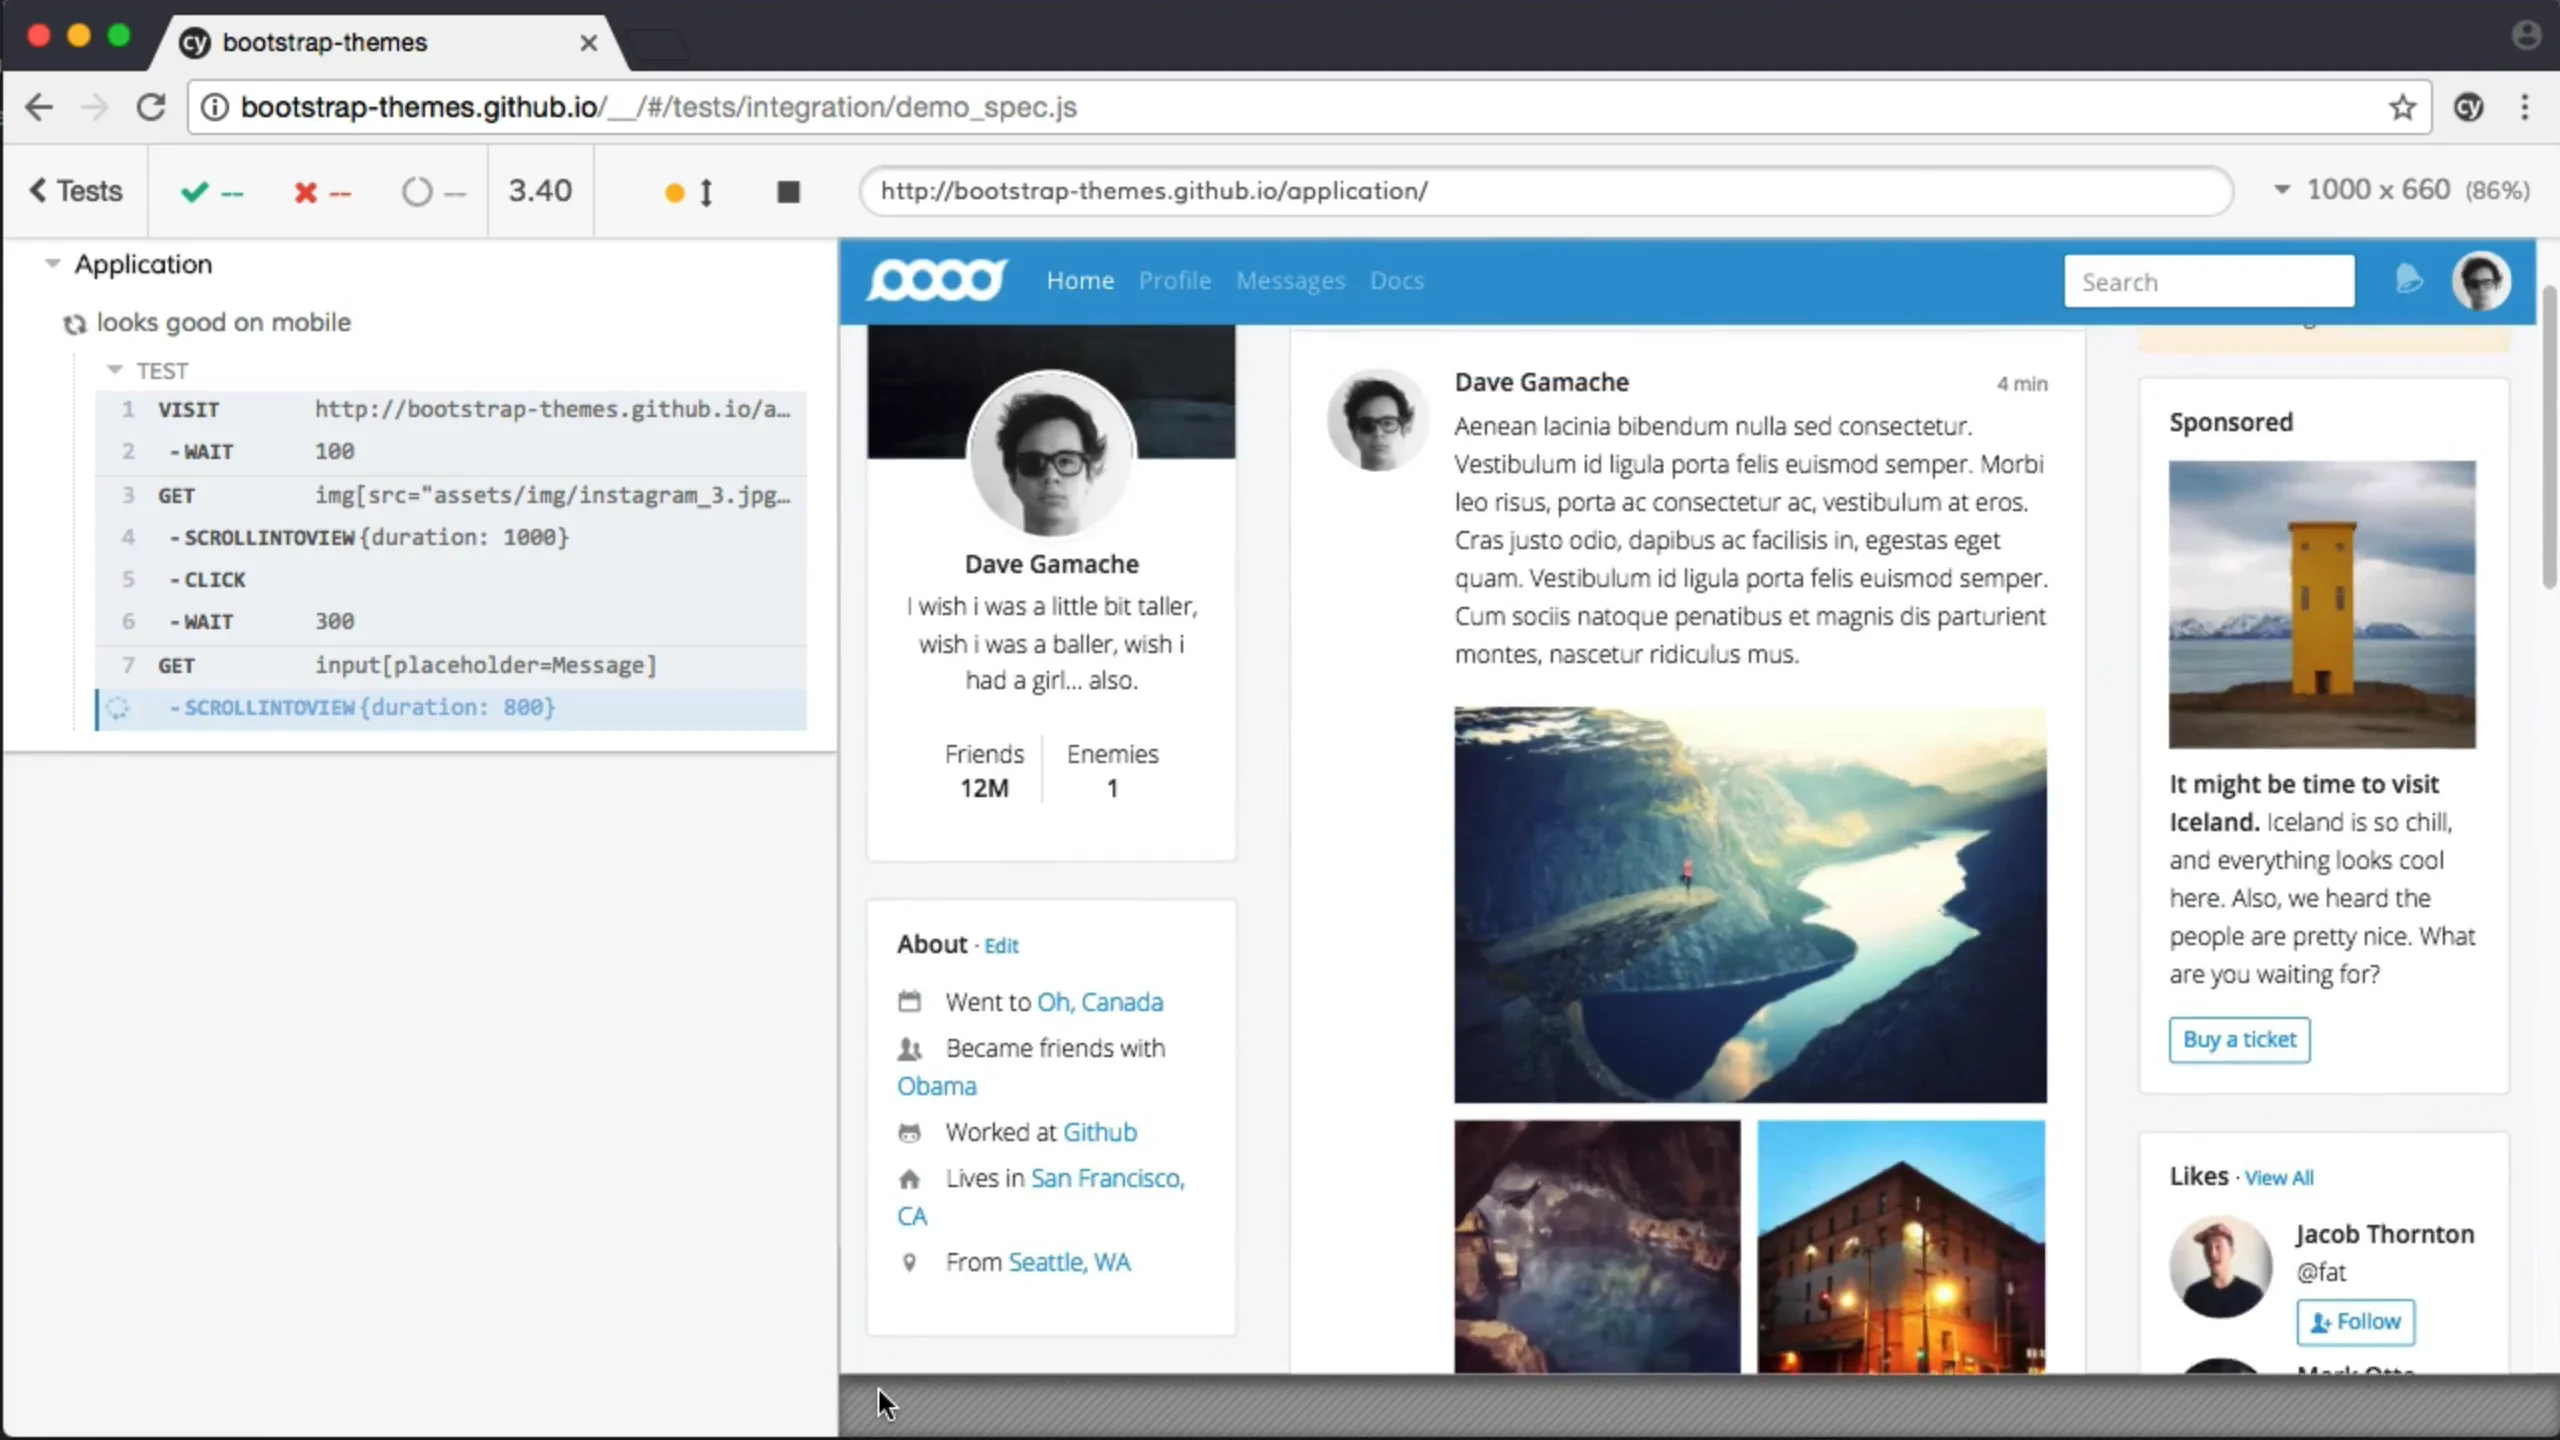Bookmark page with star icon

point(2402,107)
